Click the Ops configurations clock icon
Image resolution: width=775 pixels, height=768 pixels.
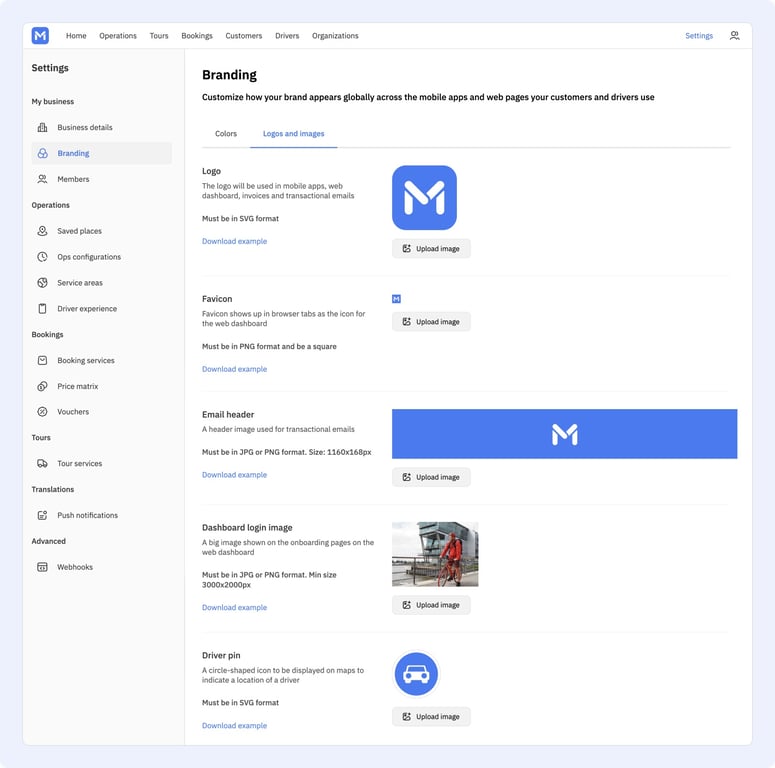[x=43, y=256]
